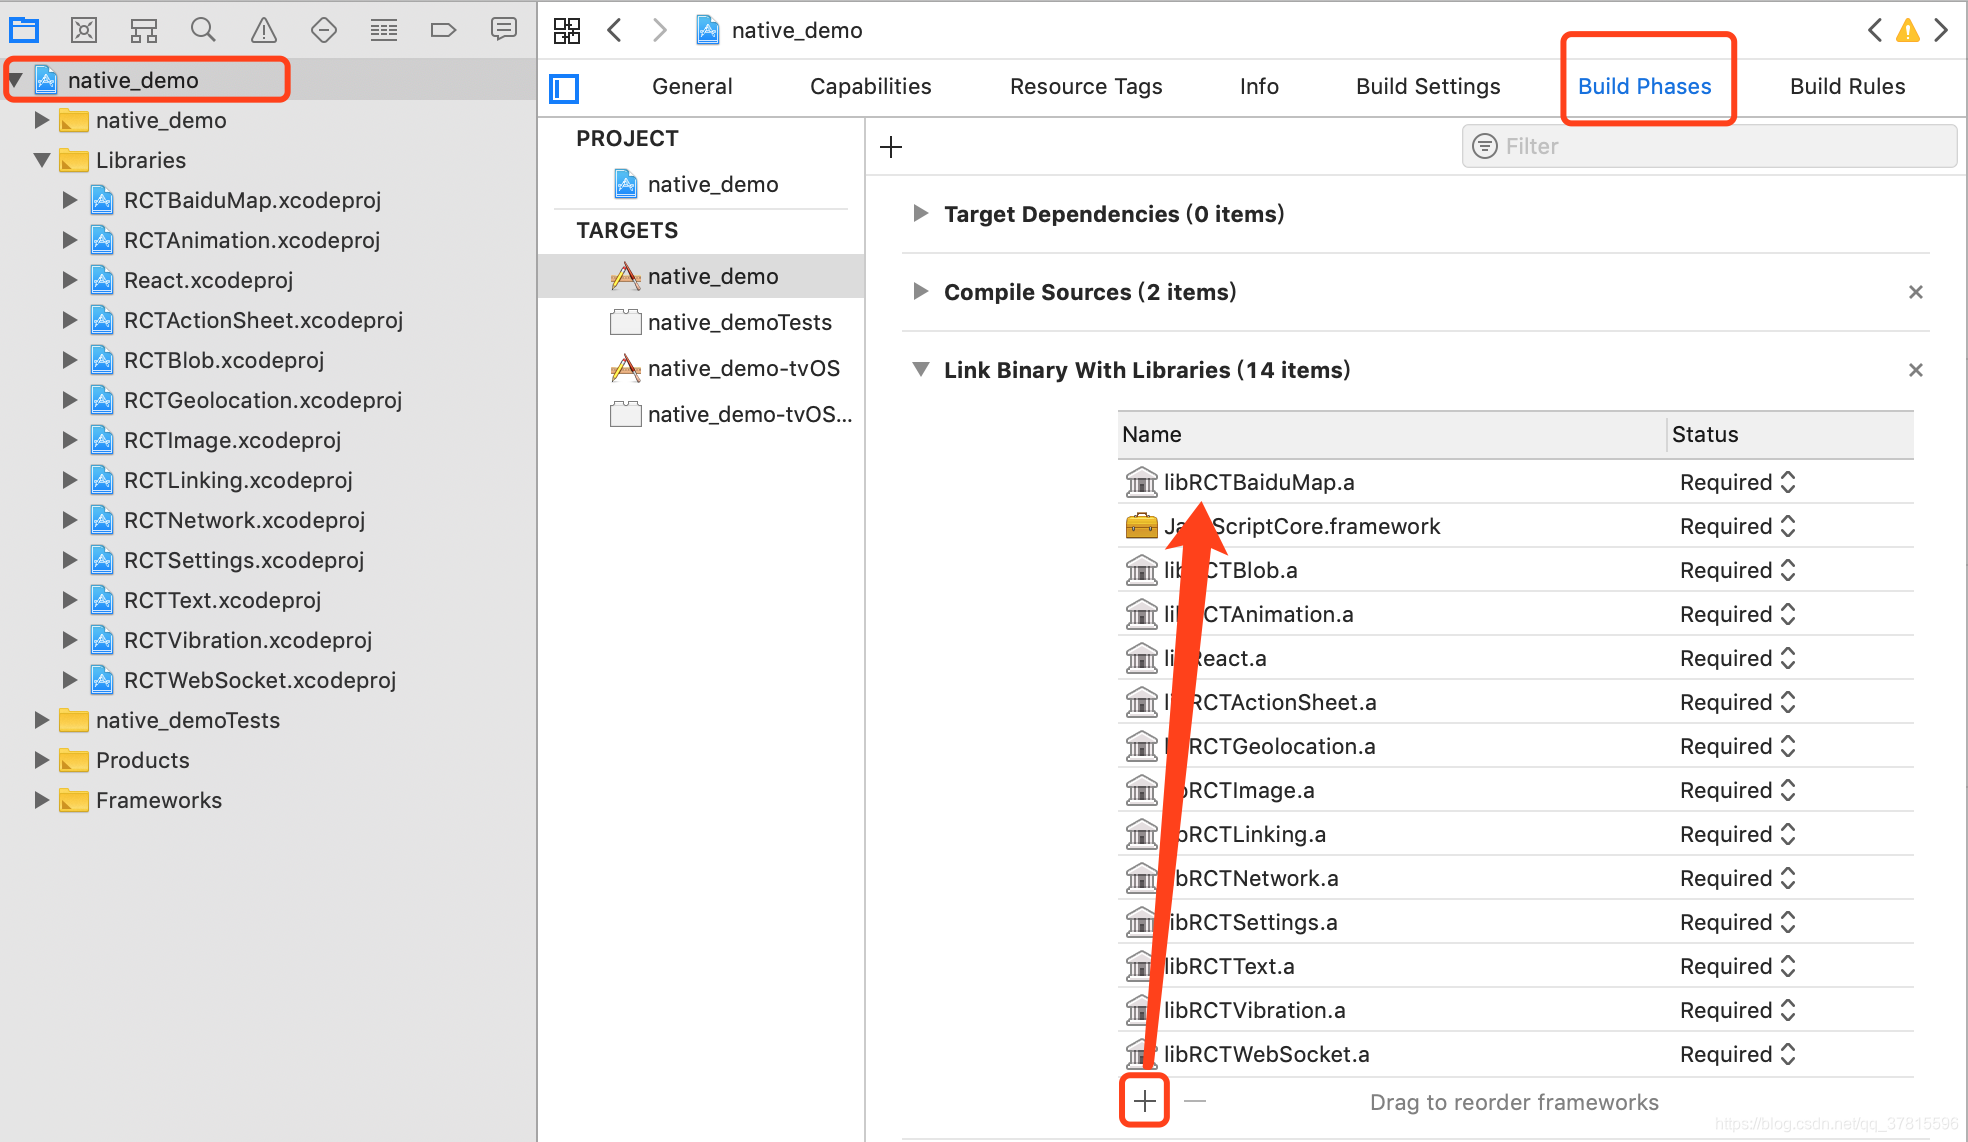Expand the Frameworks folder
Image resolution: width=1968 pixels, height=1142 pixels.
click(x=41, y=800)
